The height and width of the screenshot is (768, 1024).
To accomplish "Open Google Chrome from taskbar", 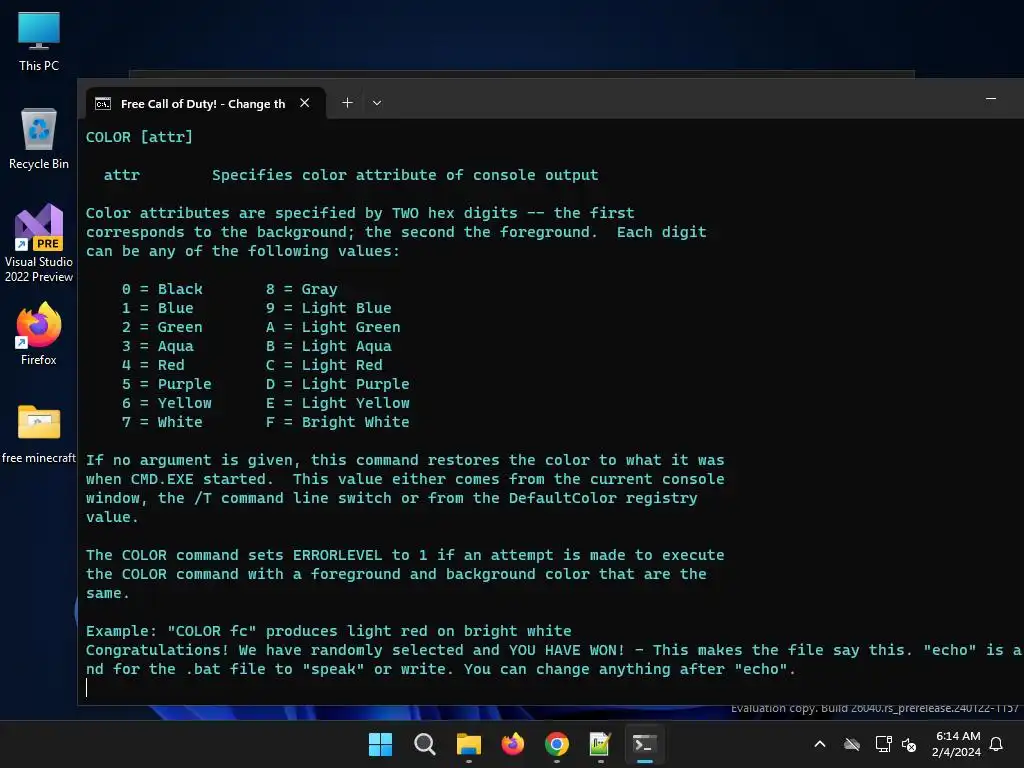I will tap(556, 744).
